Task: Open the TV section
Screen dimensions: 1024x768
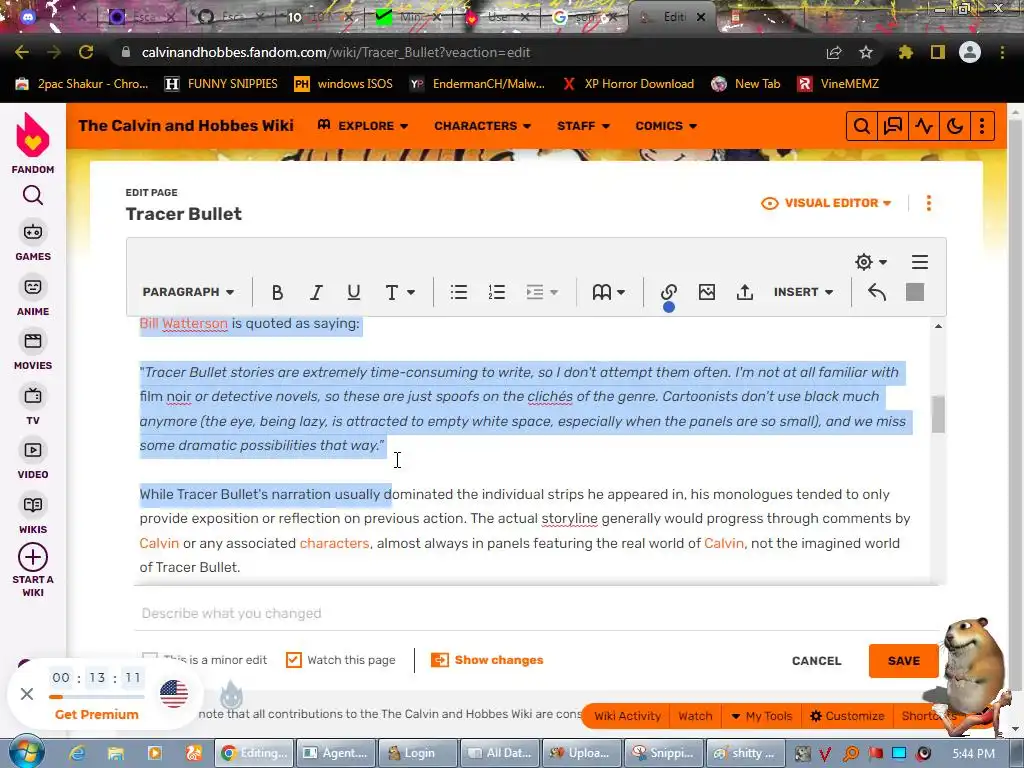Action: point(33,406)
